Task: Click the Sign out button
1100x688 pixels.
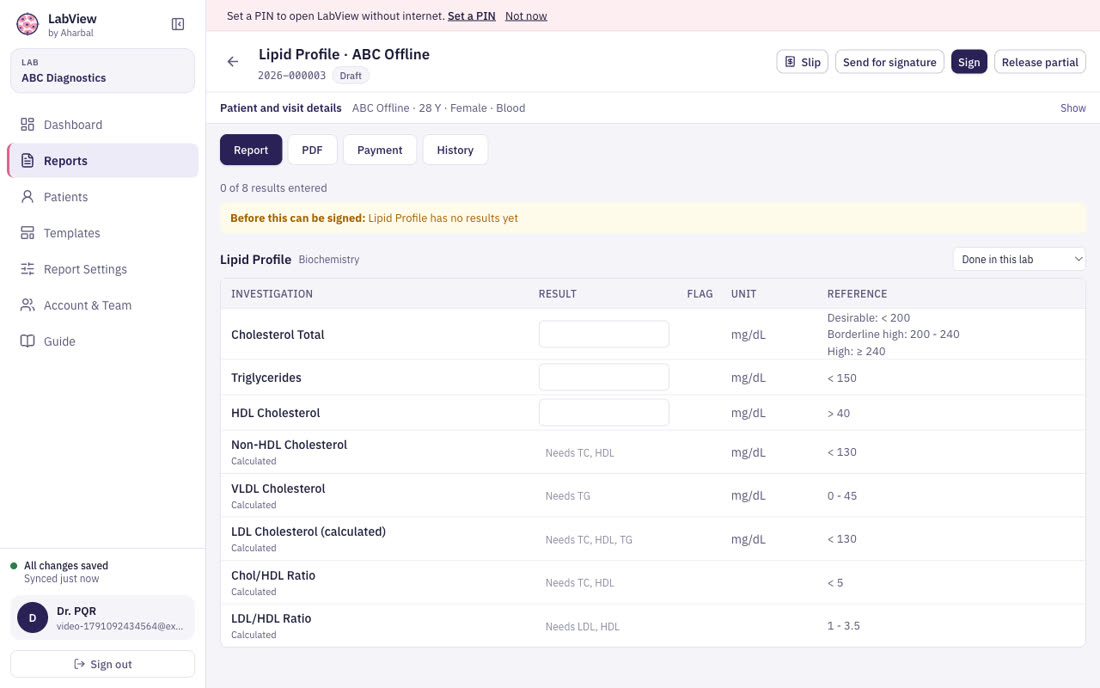Action: pos(102,664)
